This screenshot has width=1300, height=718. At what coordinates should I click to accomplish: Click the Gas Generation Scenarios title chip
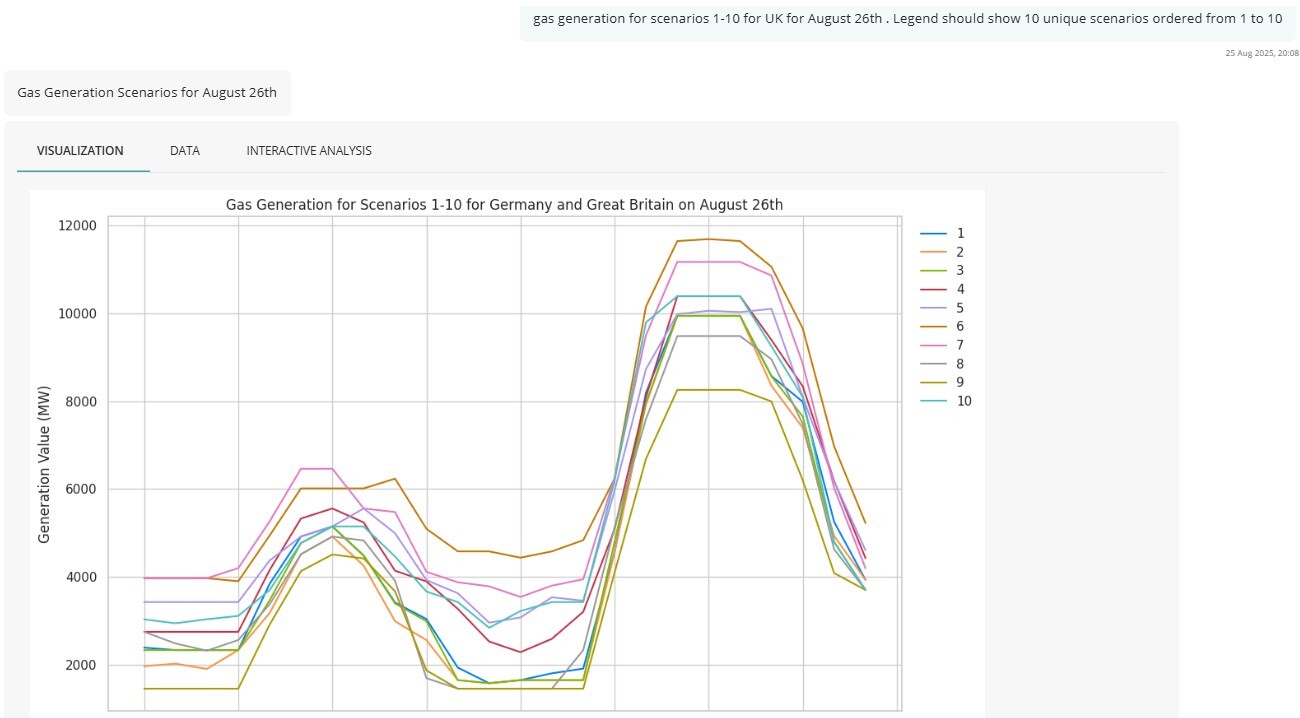click(146, 92)
